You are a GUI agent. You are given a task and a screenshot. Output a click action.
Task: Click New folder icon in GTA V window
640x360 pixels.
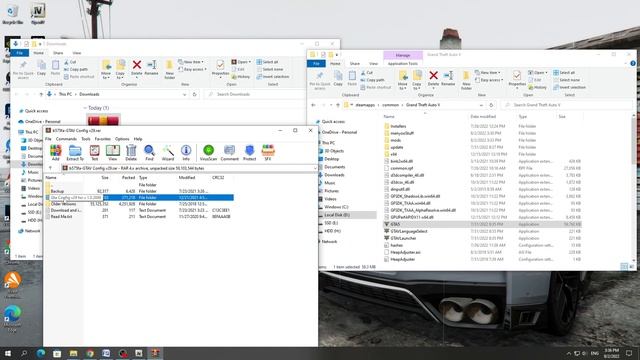coord(466,80)
